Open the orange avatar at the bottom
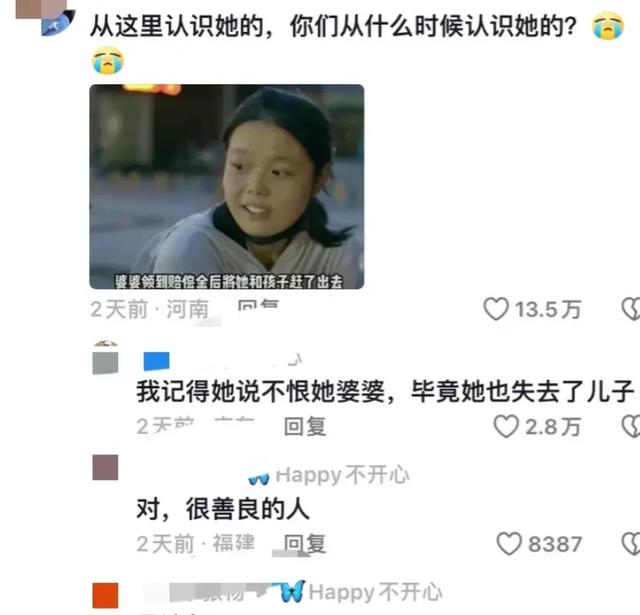Viewport: 640px width, 615px height. click(105, 595)
